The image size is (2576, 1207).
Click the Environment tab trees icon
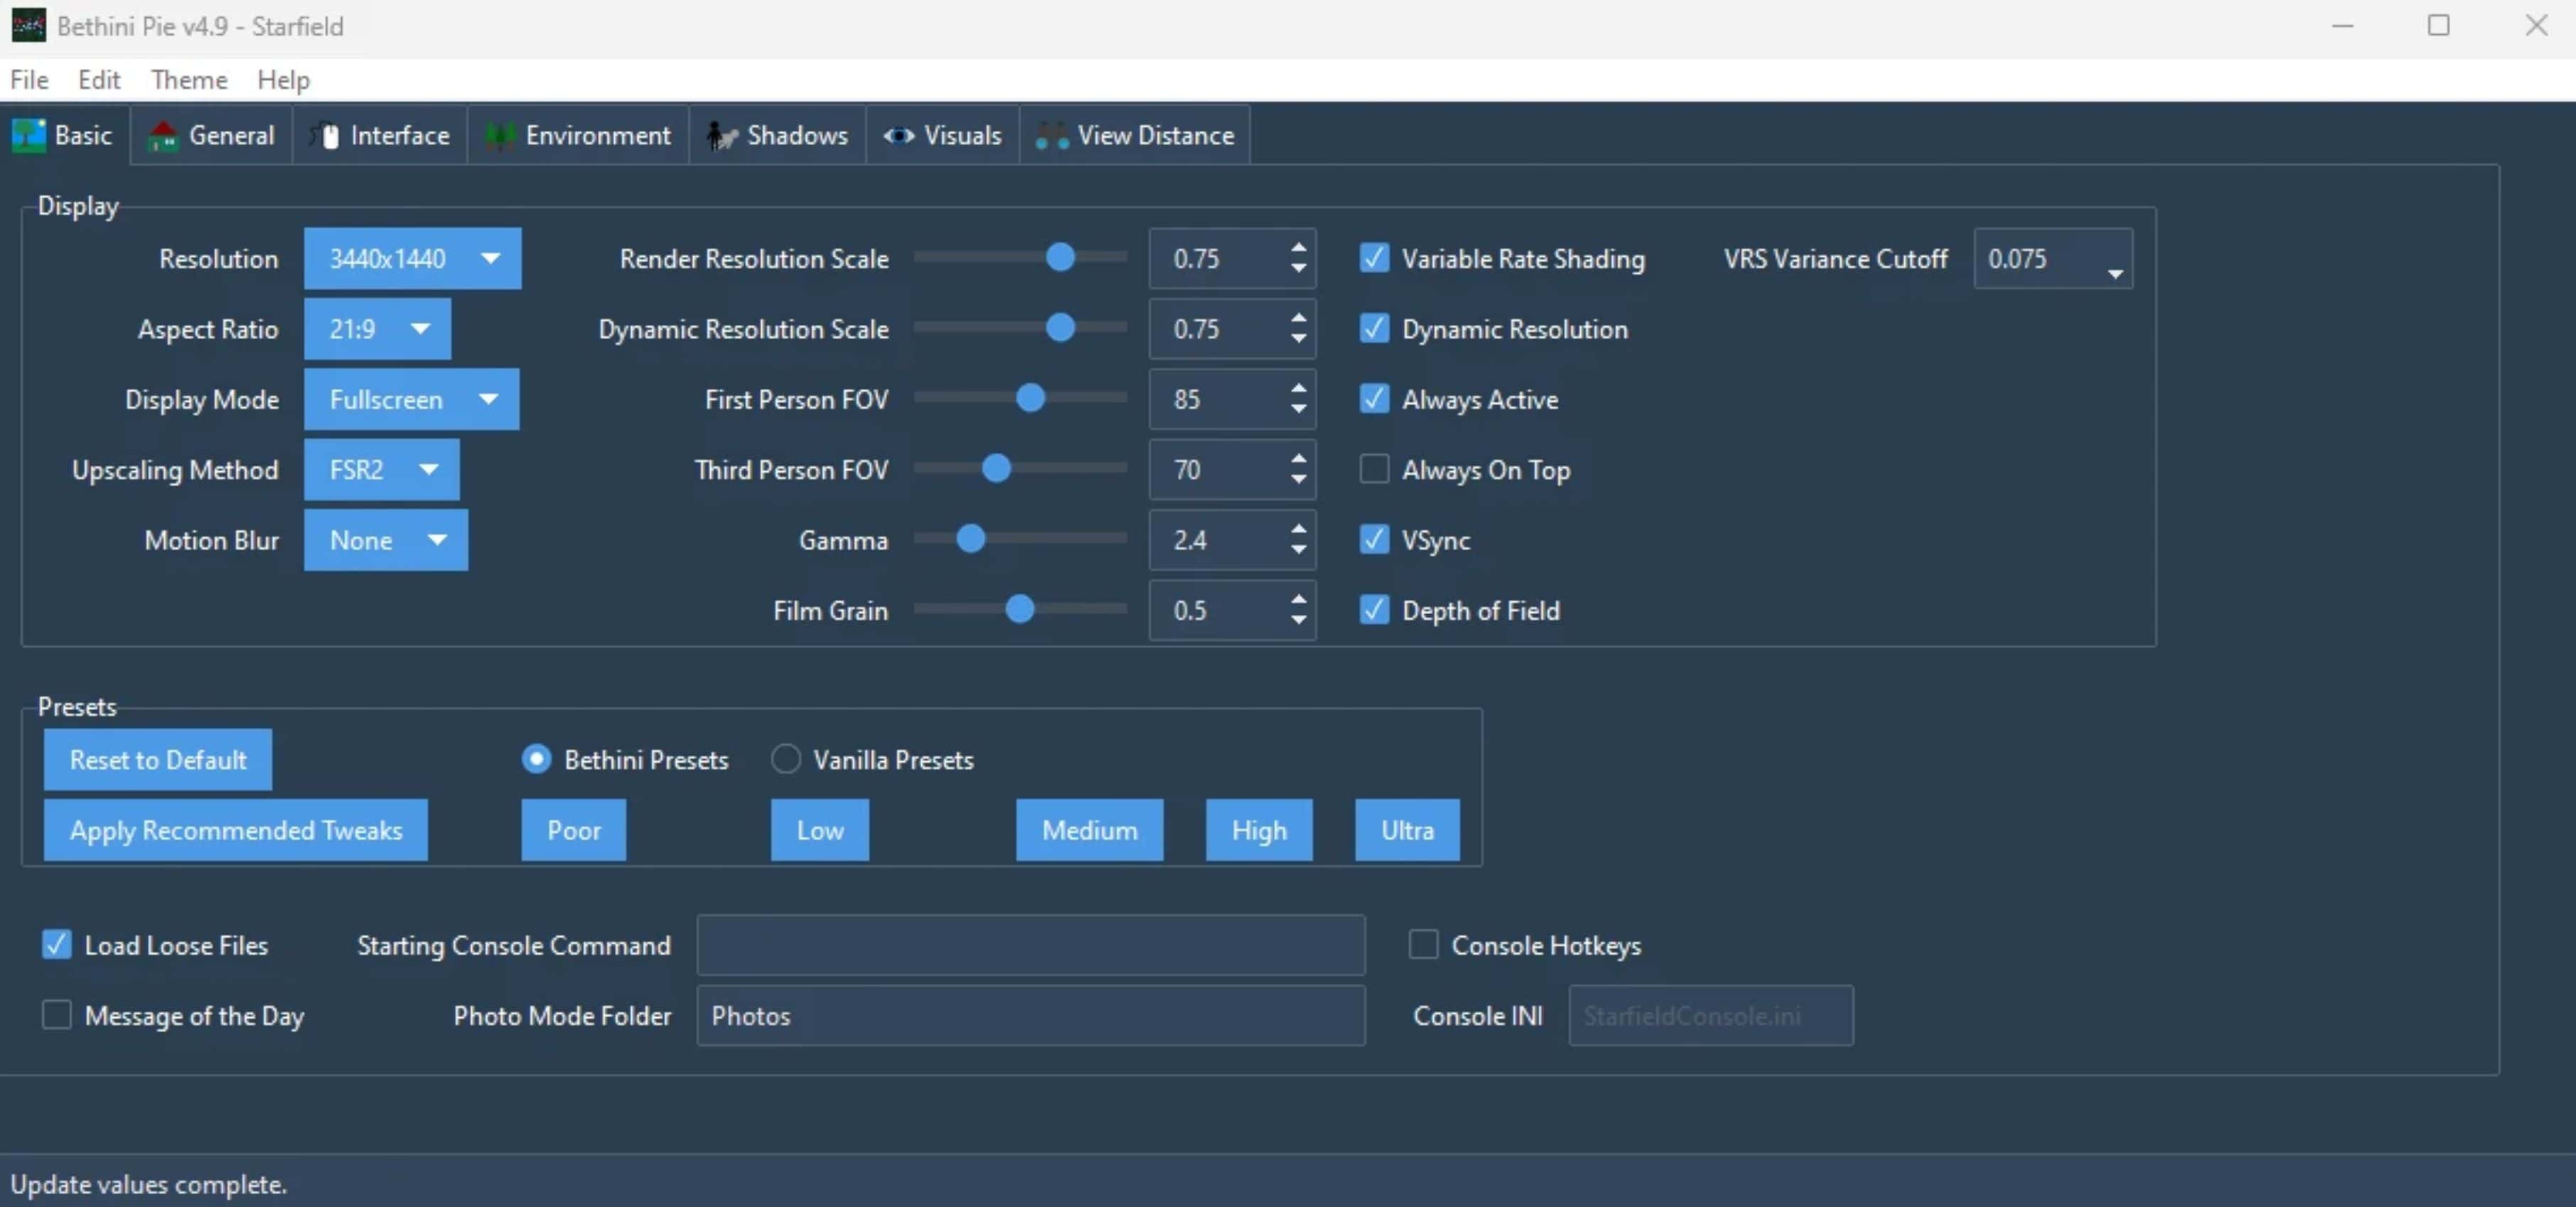[499, 135]
